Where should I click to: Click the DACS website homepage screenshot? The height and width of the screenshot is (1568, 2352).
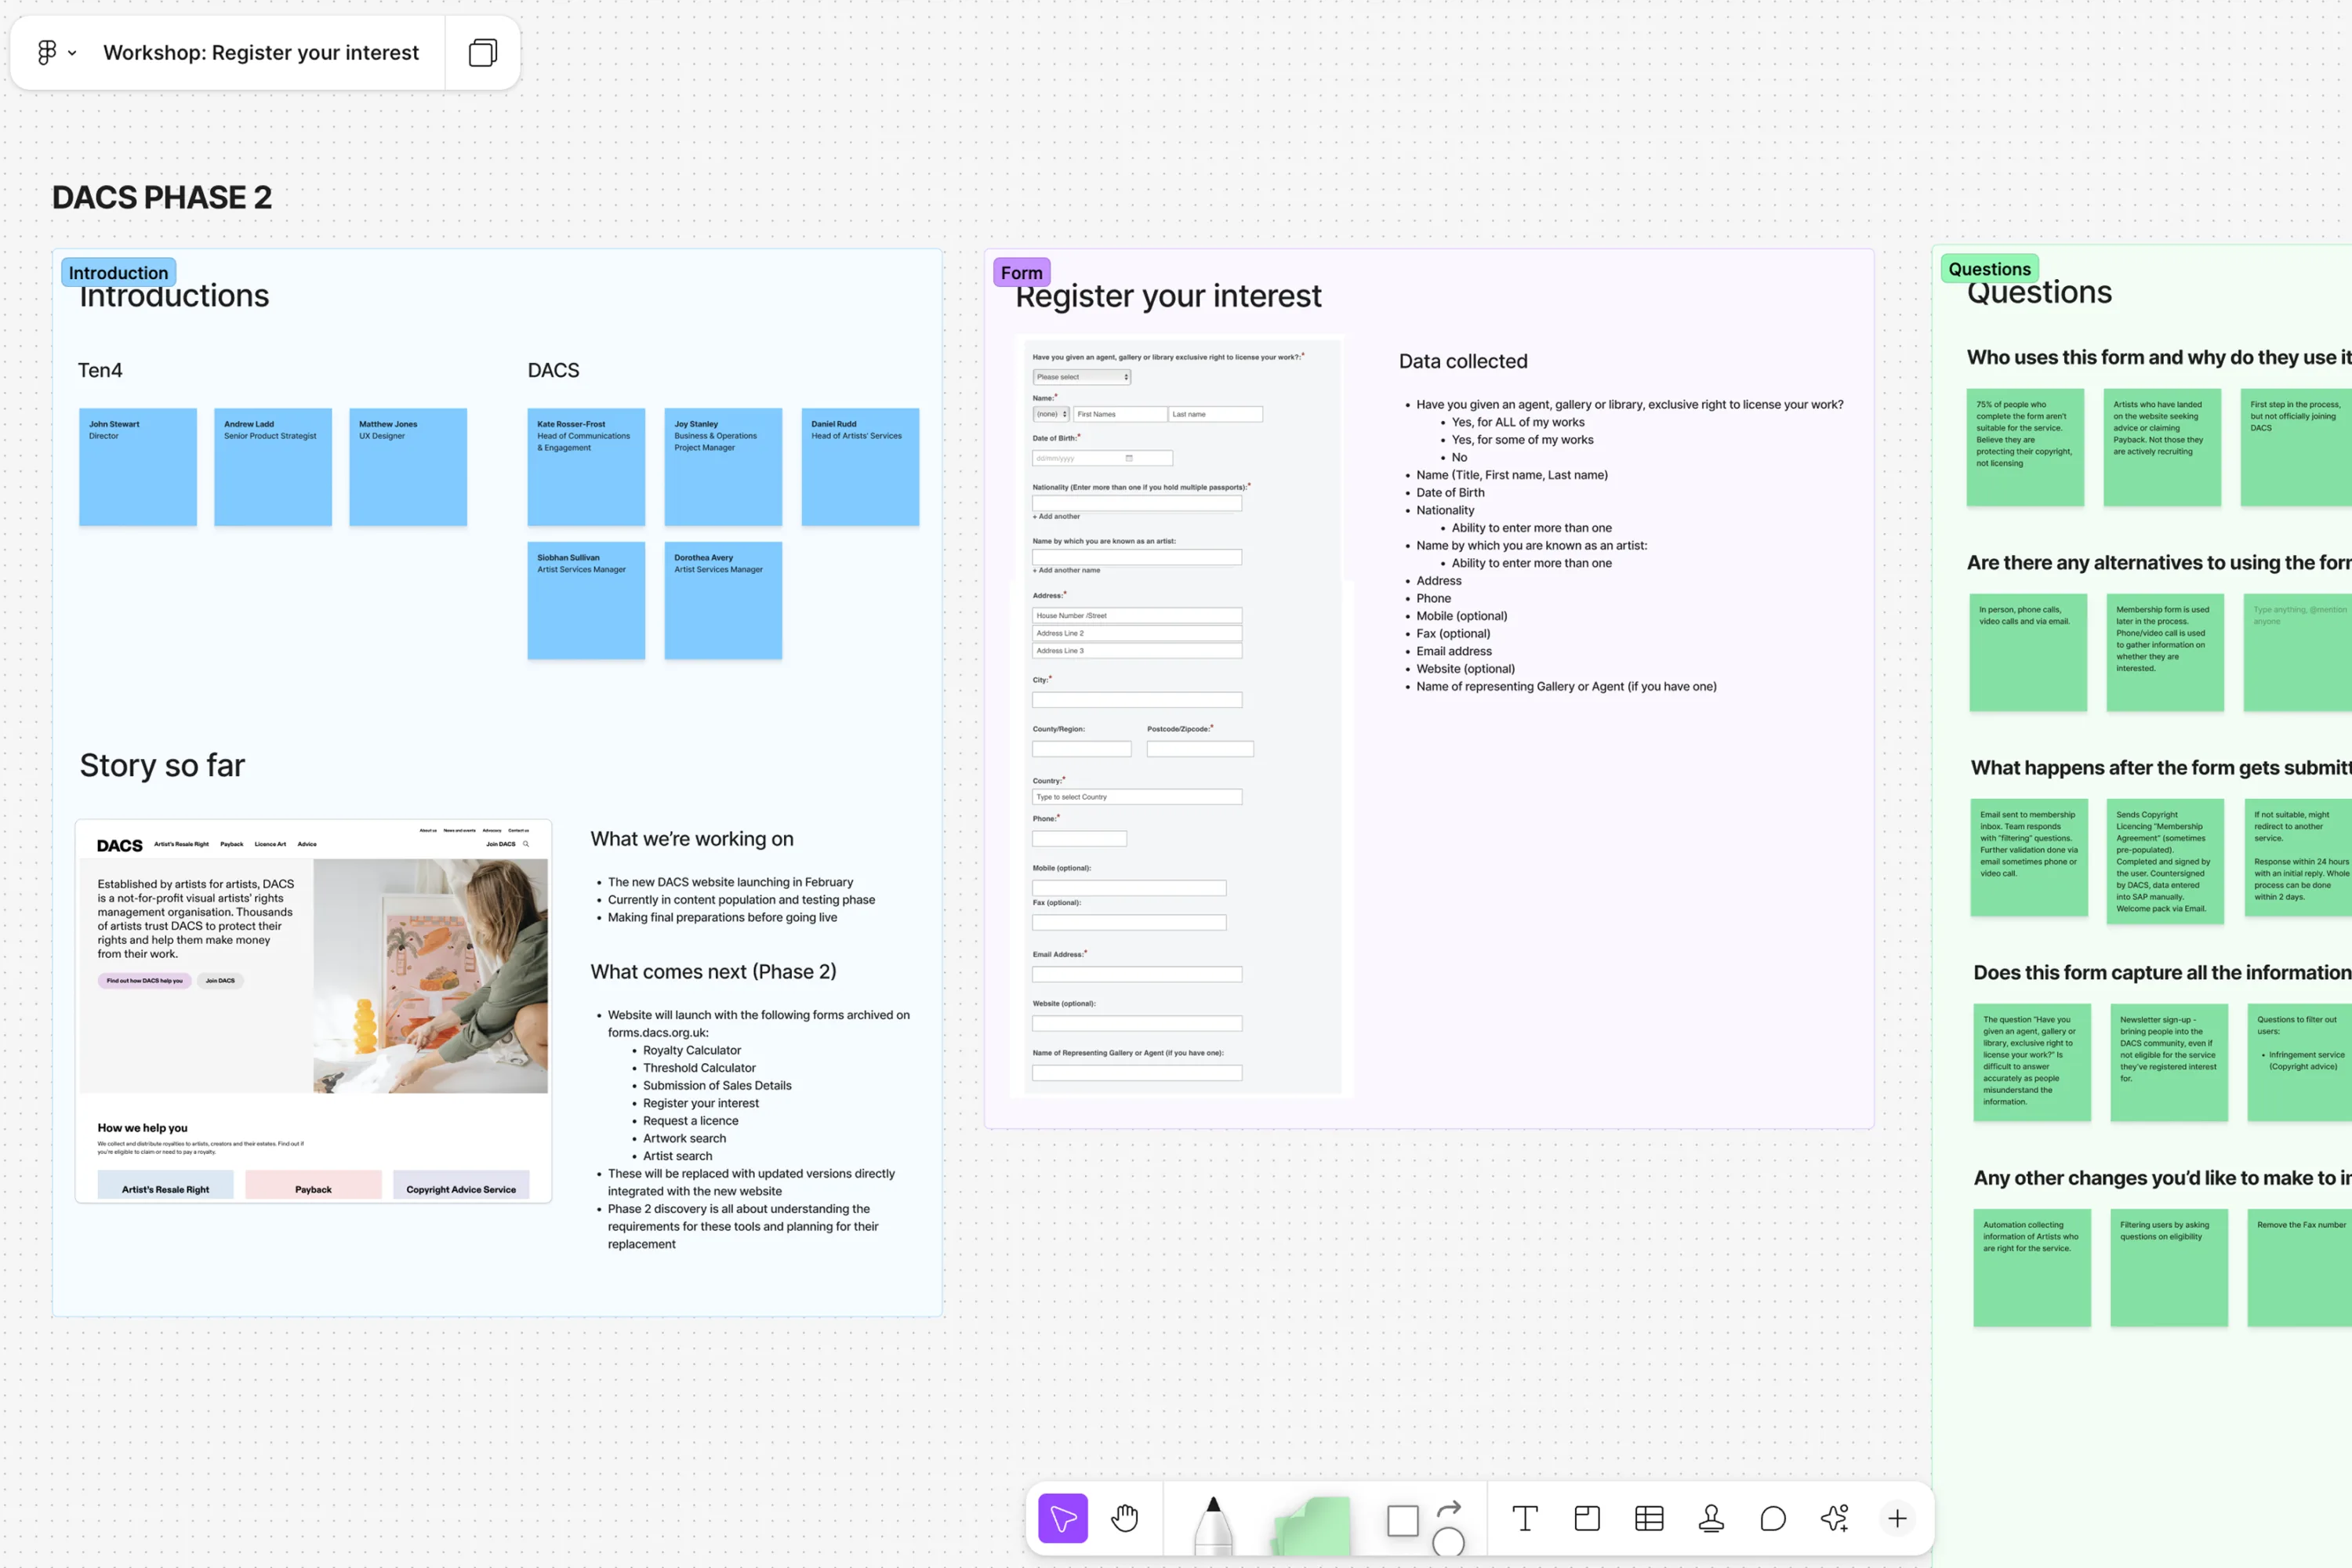coord(313,1010)
